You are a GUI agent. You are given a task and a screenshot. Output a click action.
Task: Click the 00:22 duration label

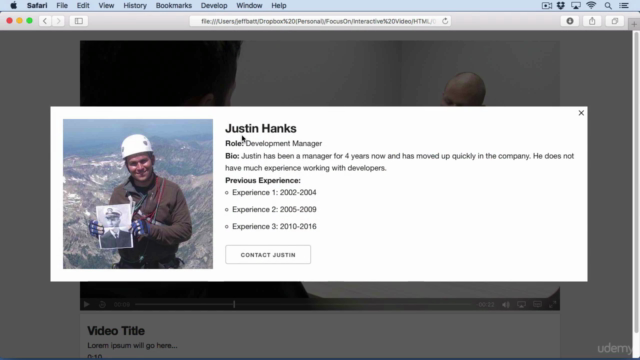click(x=486, y=304)
